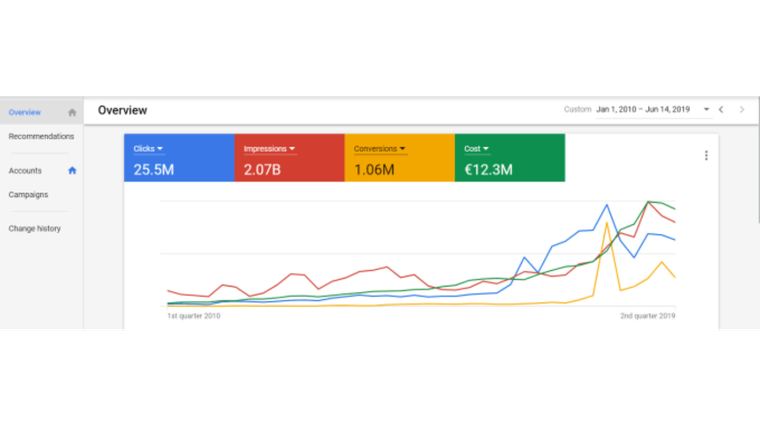The height and width of the screenshot is (427, 760).
Task: Go to next date range arrow
Action: (x=741, y=109)
